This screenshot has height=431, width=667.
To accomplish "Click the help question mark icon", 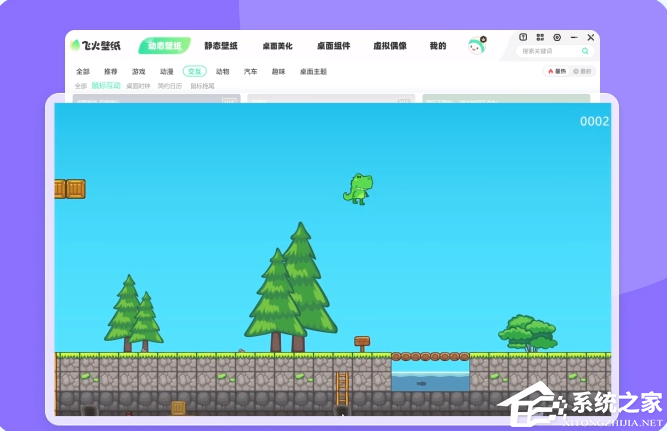I will point(523,37).
